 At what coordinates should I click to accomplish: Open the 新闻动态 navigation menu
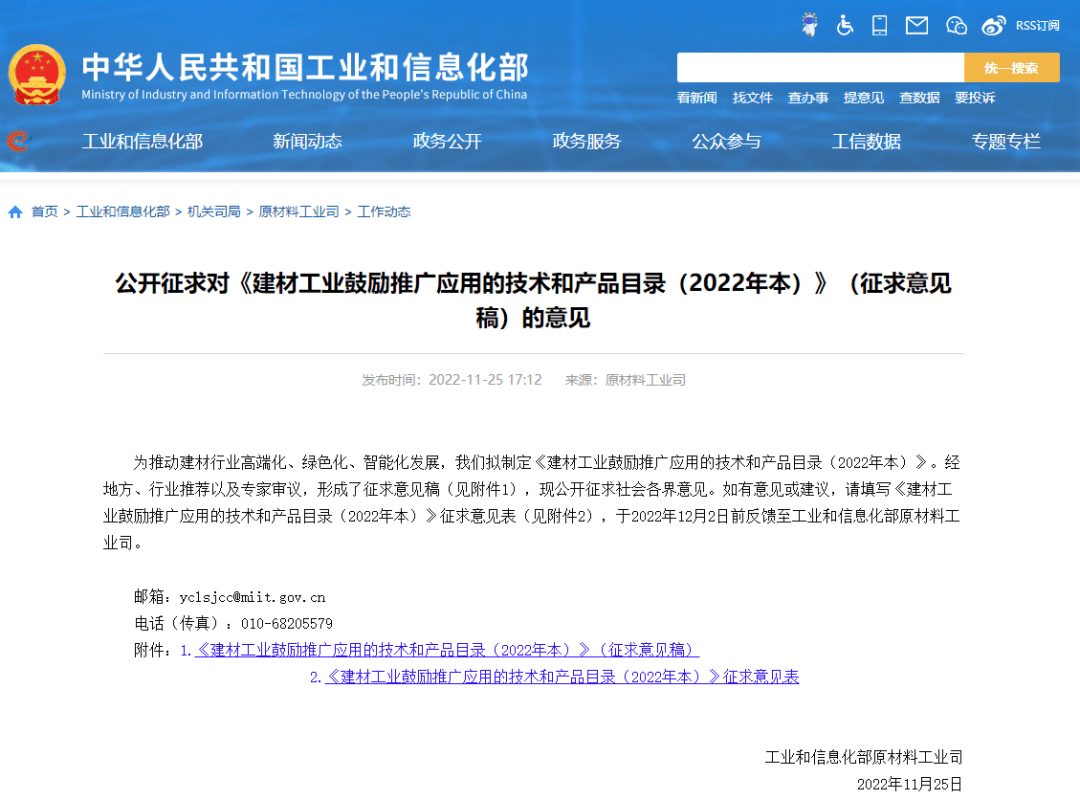click(307, 142)
